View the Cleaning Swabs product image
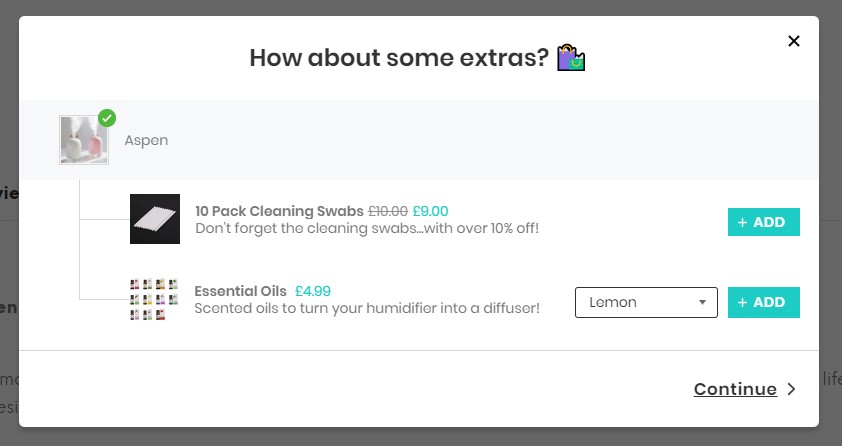Image resolution: width=842 pixels, height=446 pixels. 155,219
